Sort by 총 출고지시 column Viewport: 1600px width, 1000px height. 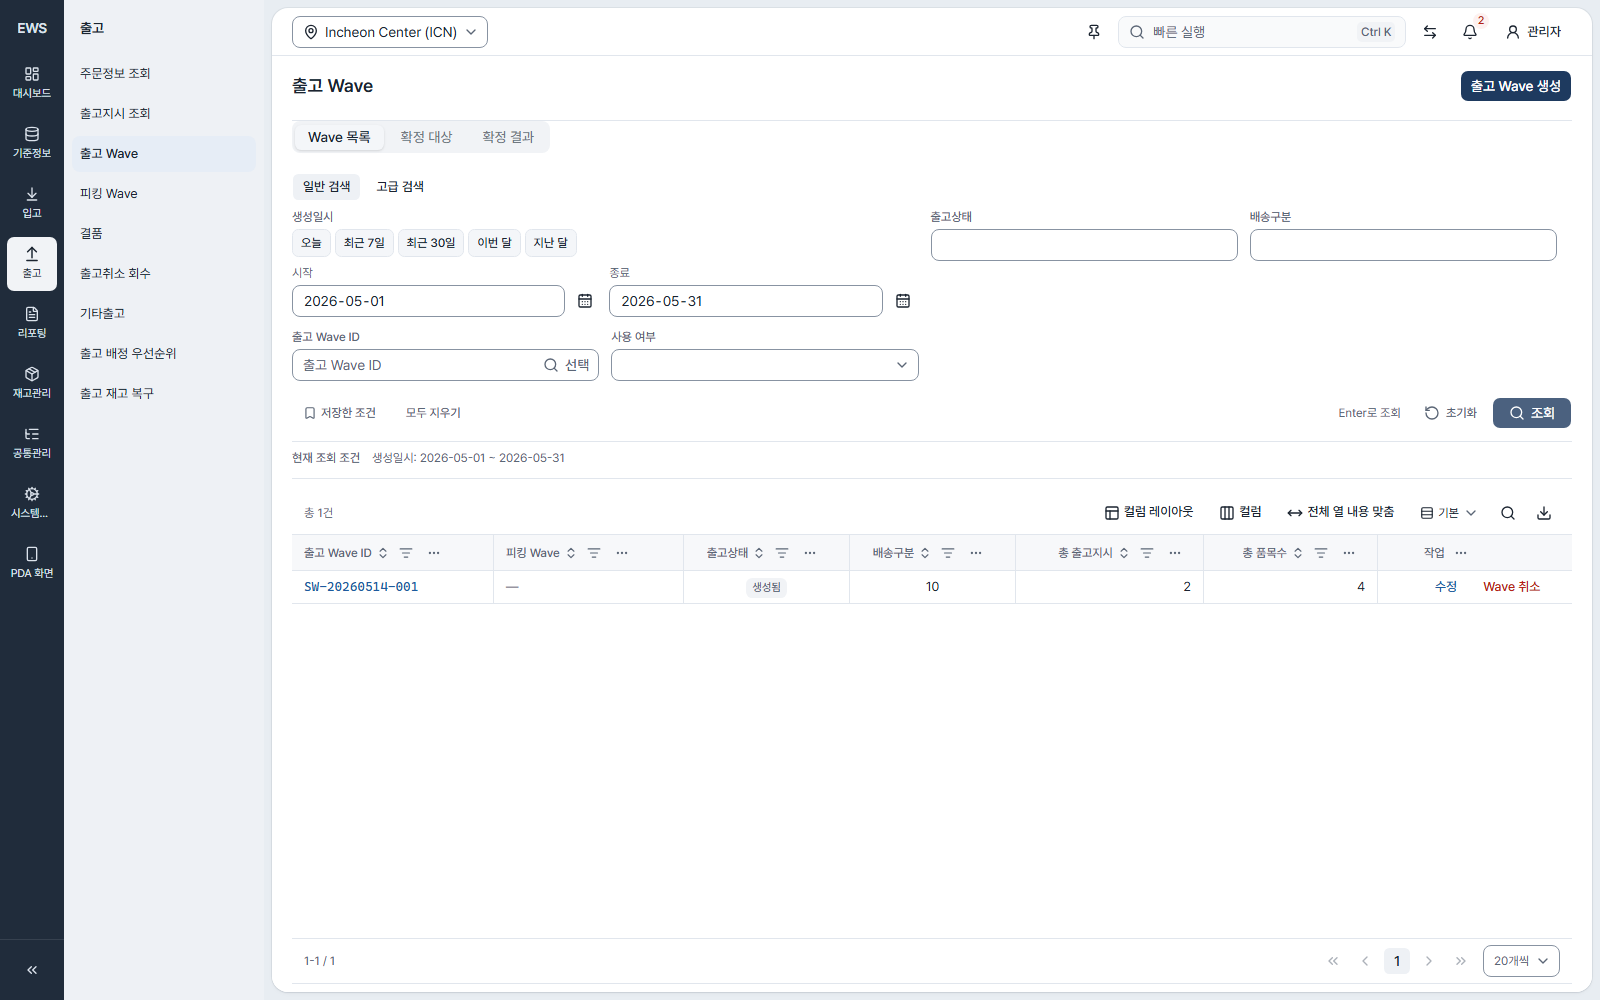click(x=1124, y=553)
